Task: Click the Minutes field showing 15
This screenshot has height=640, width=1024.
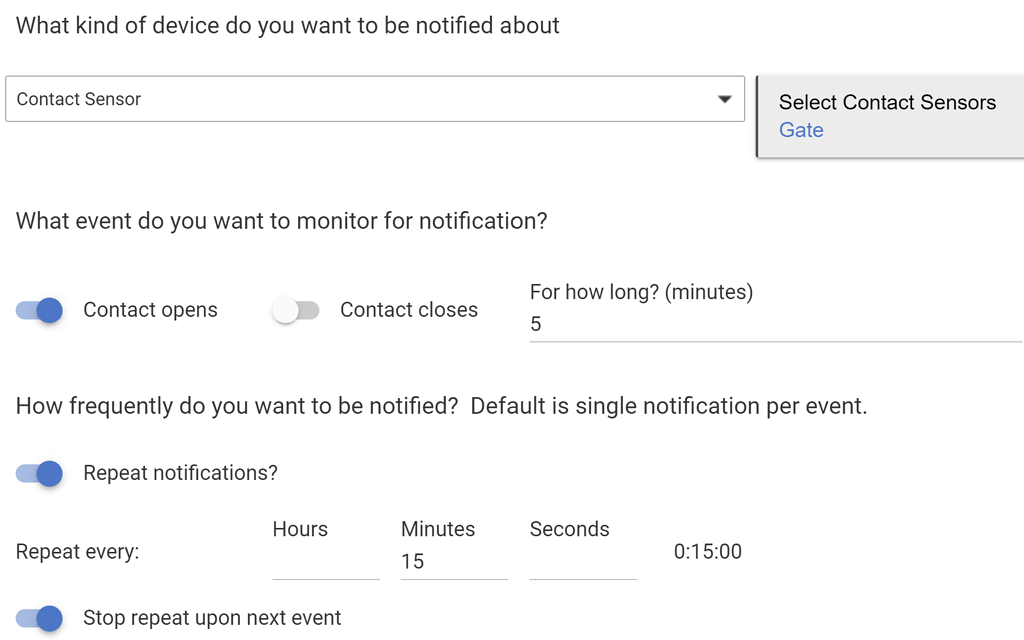Action: click(453, 561)
